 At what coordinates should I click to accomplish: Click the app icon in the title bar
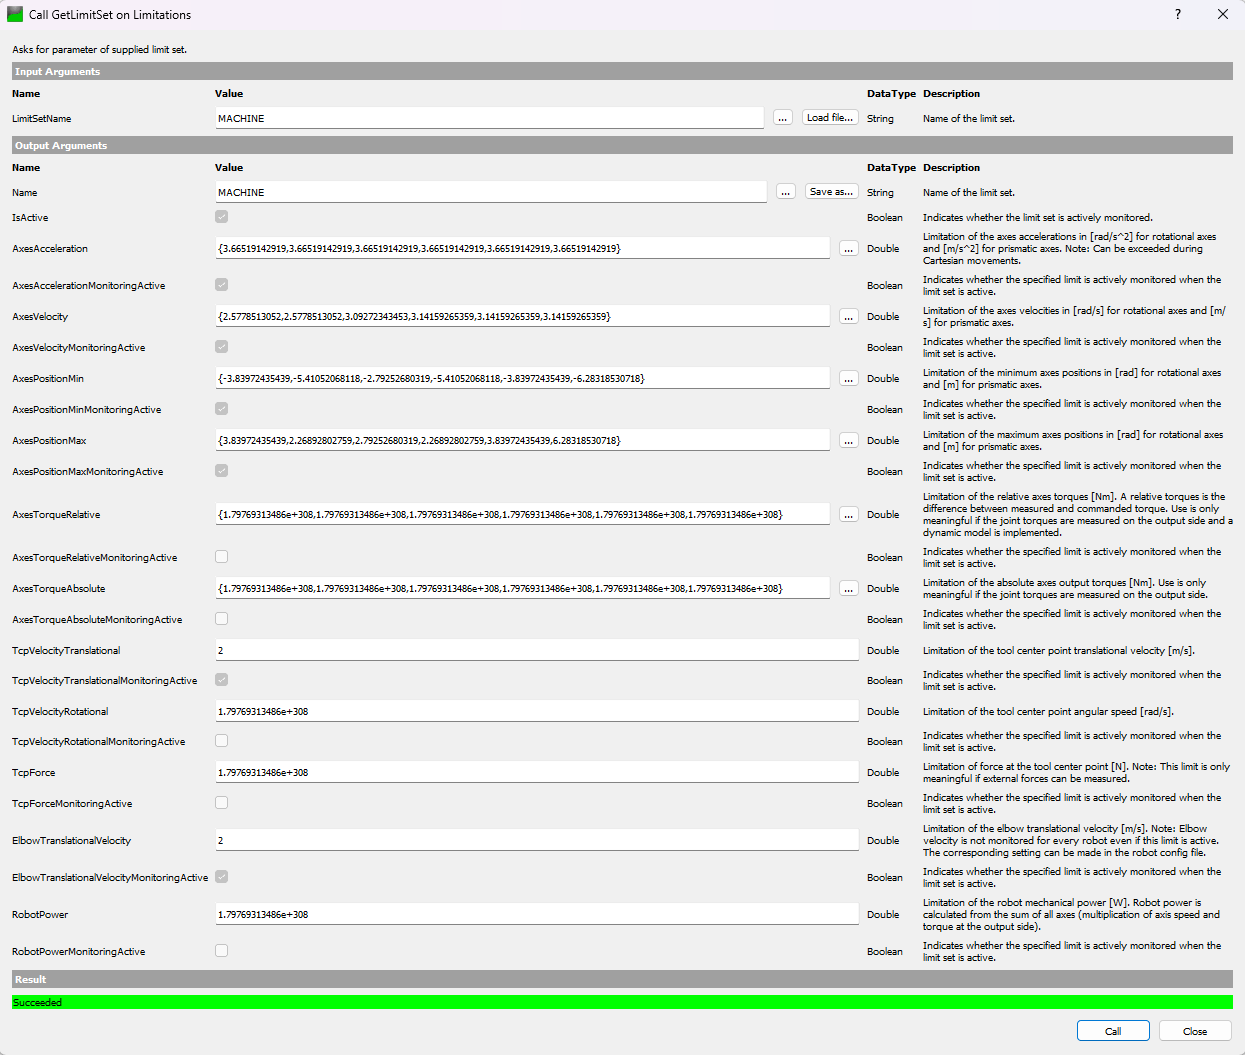15,15
